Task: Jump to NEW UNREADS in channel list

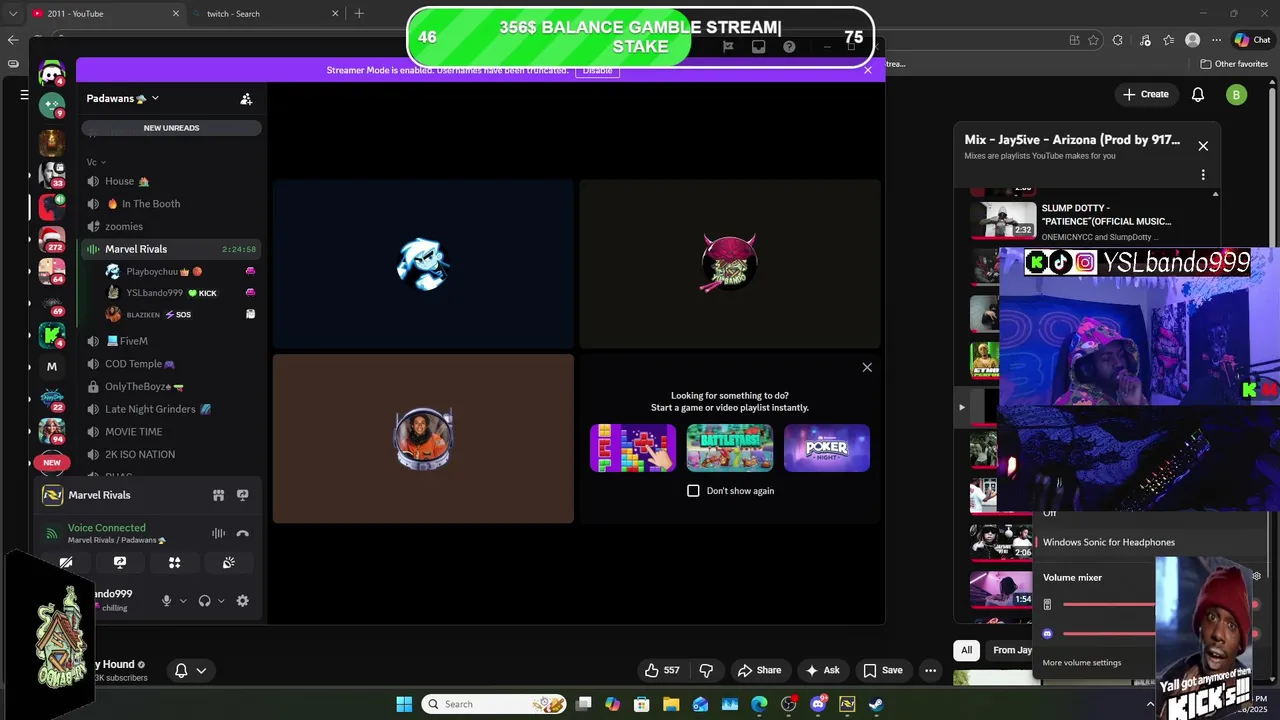Action: [x=171, y=128]
